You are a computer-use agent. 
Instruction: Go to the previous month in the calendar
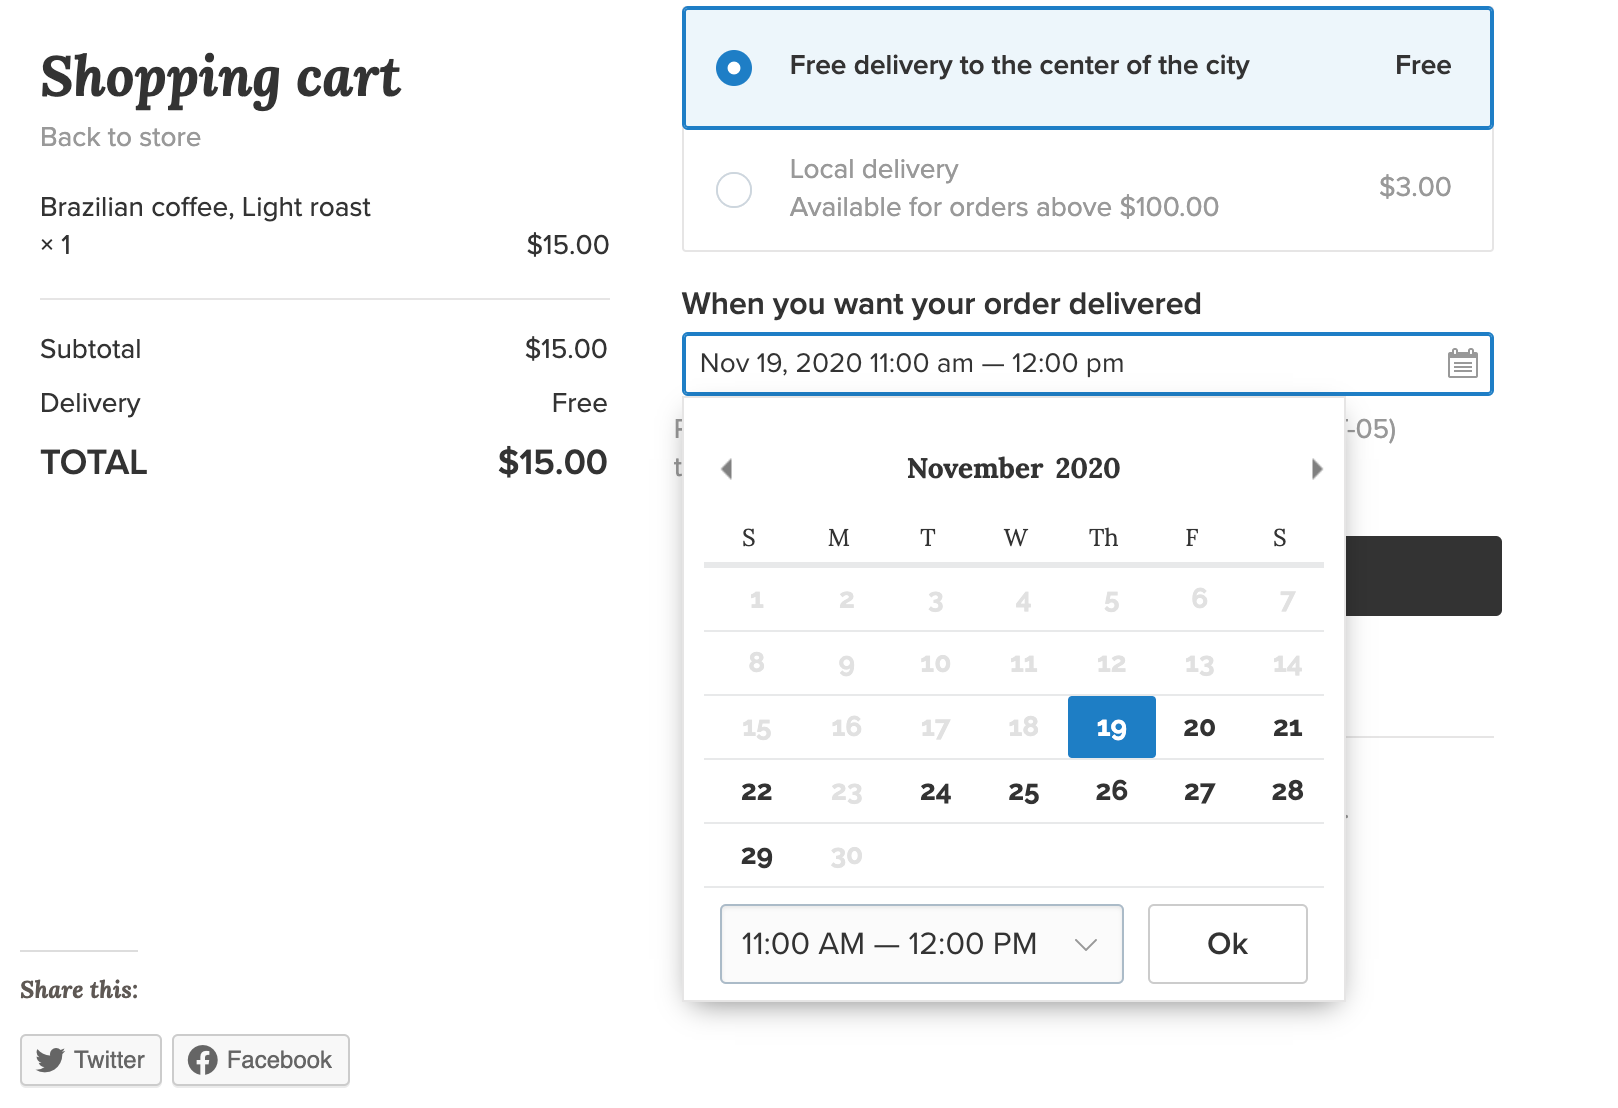[727, 468]
